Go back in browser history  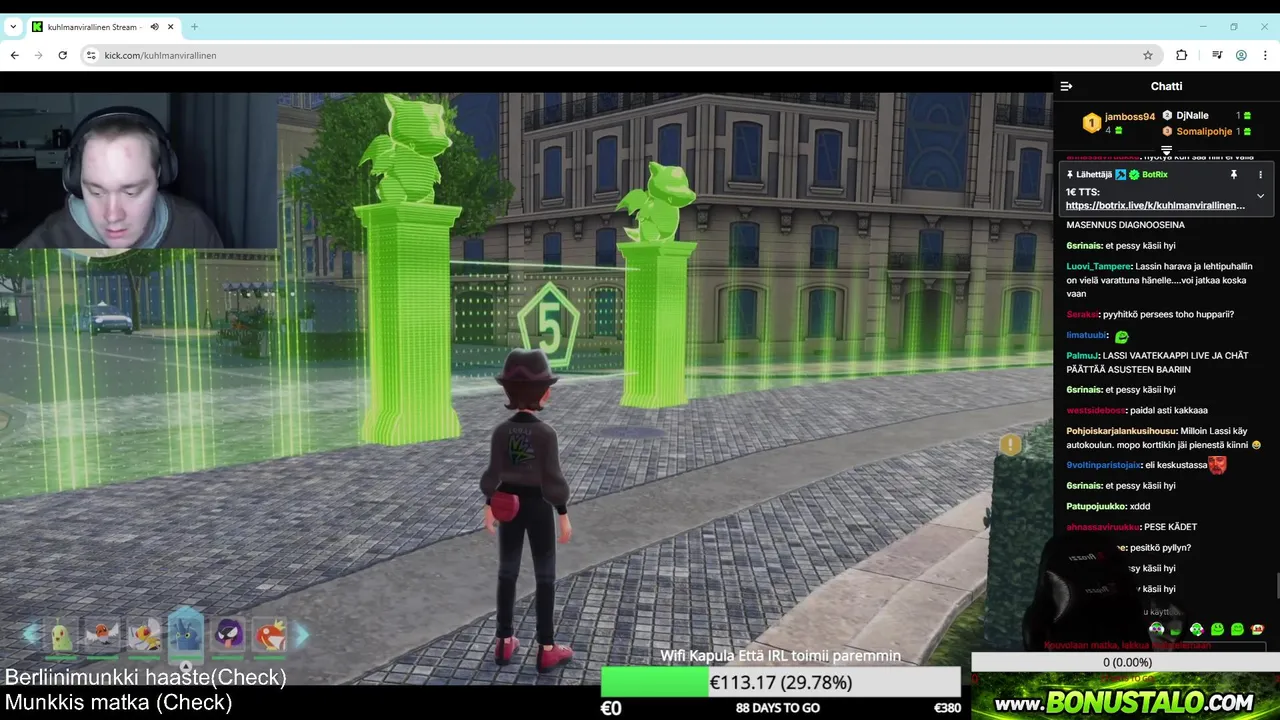pos(14,55)
